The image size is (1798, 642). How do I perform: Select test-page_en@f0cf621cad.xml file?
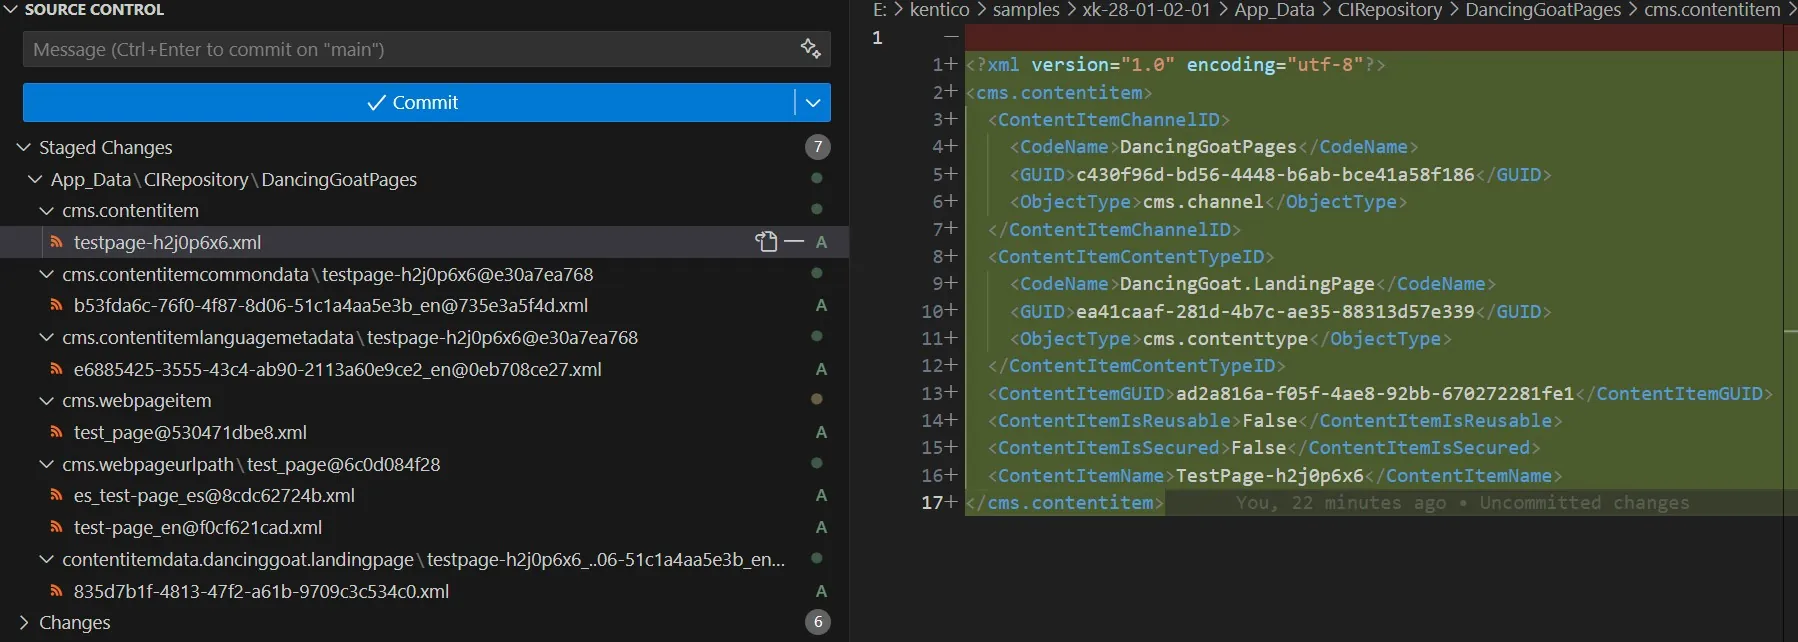[197, 527]
